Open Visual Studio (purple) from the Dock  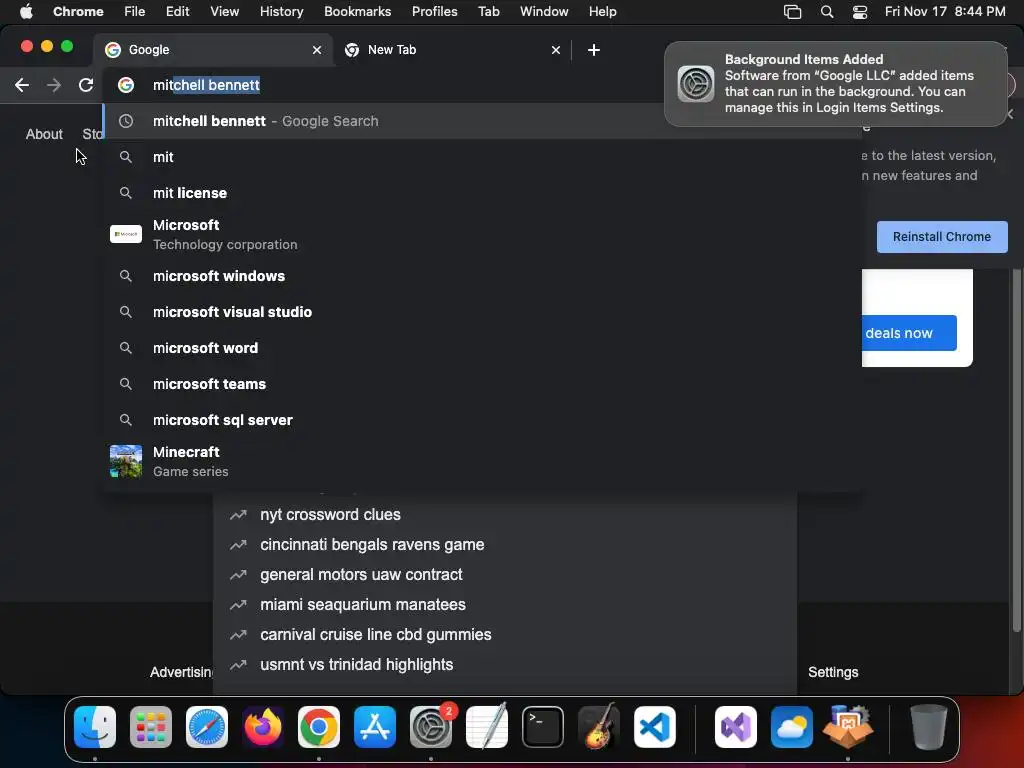click(x=736, y=727)
